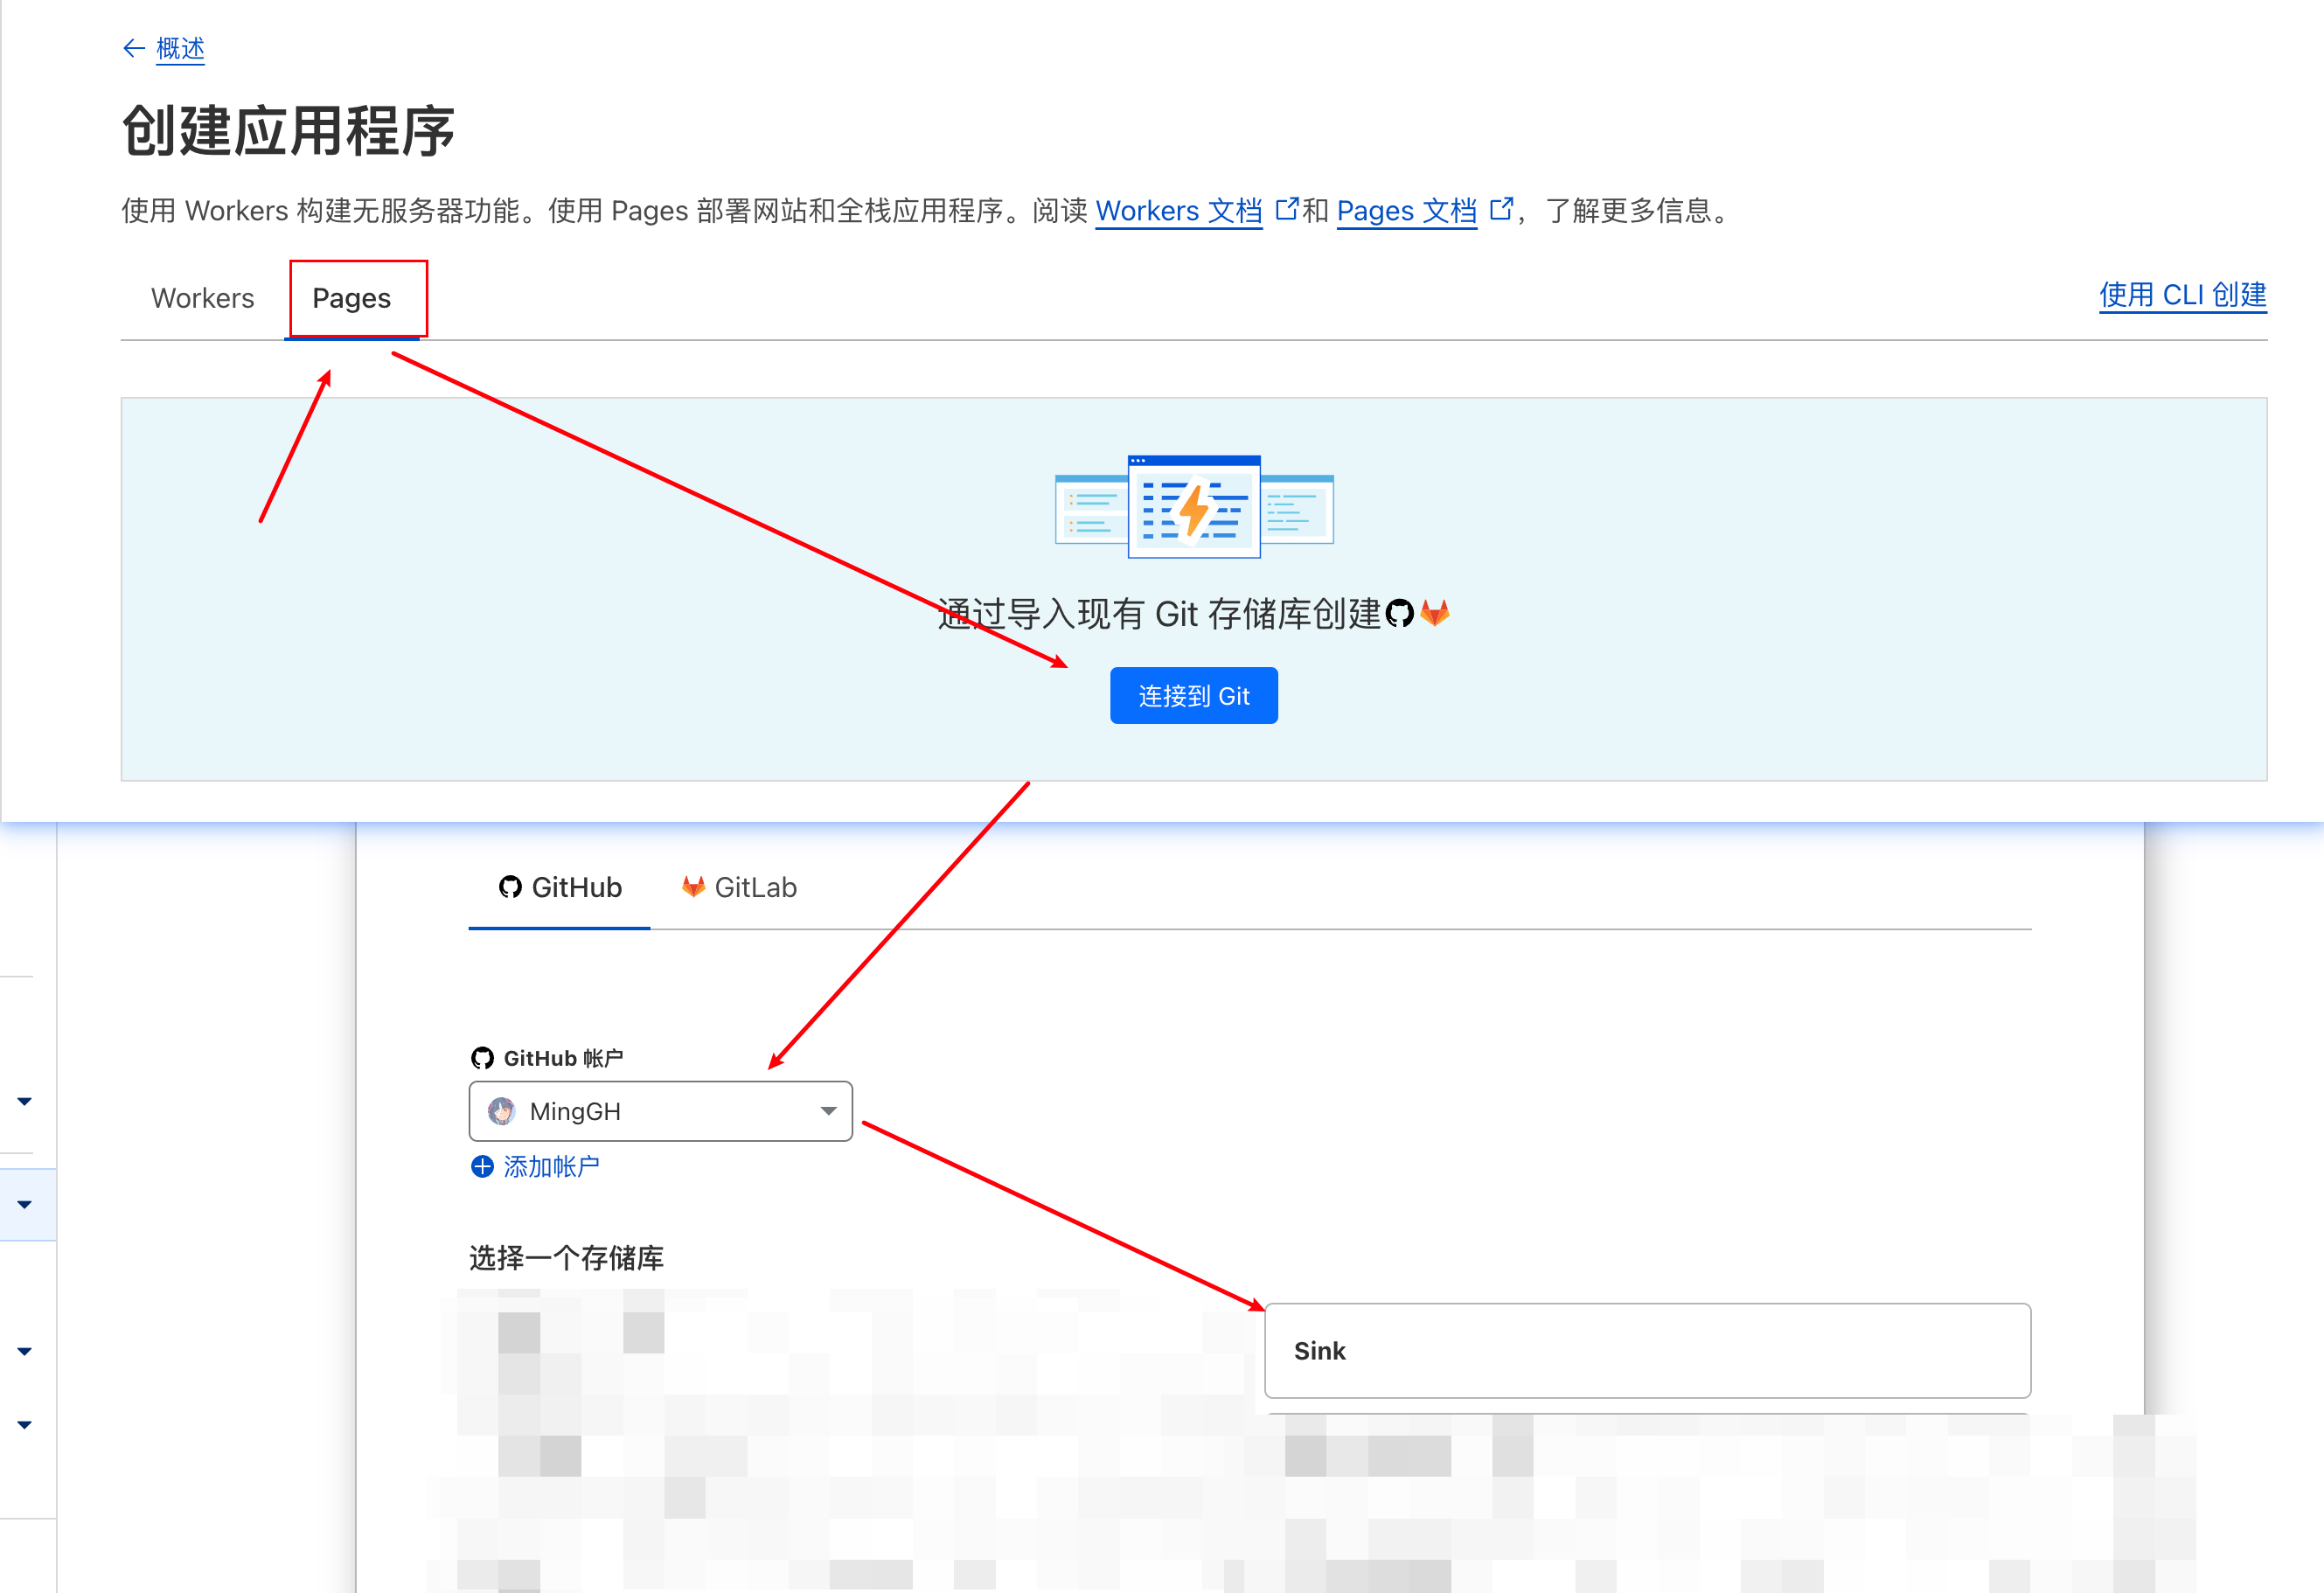Viewport: 2324px width, 1593px height.
Task: Select the Pages tab
Action: 351,298
